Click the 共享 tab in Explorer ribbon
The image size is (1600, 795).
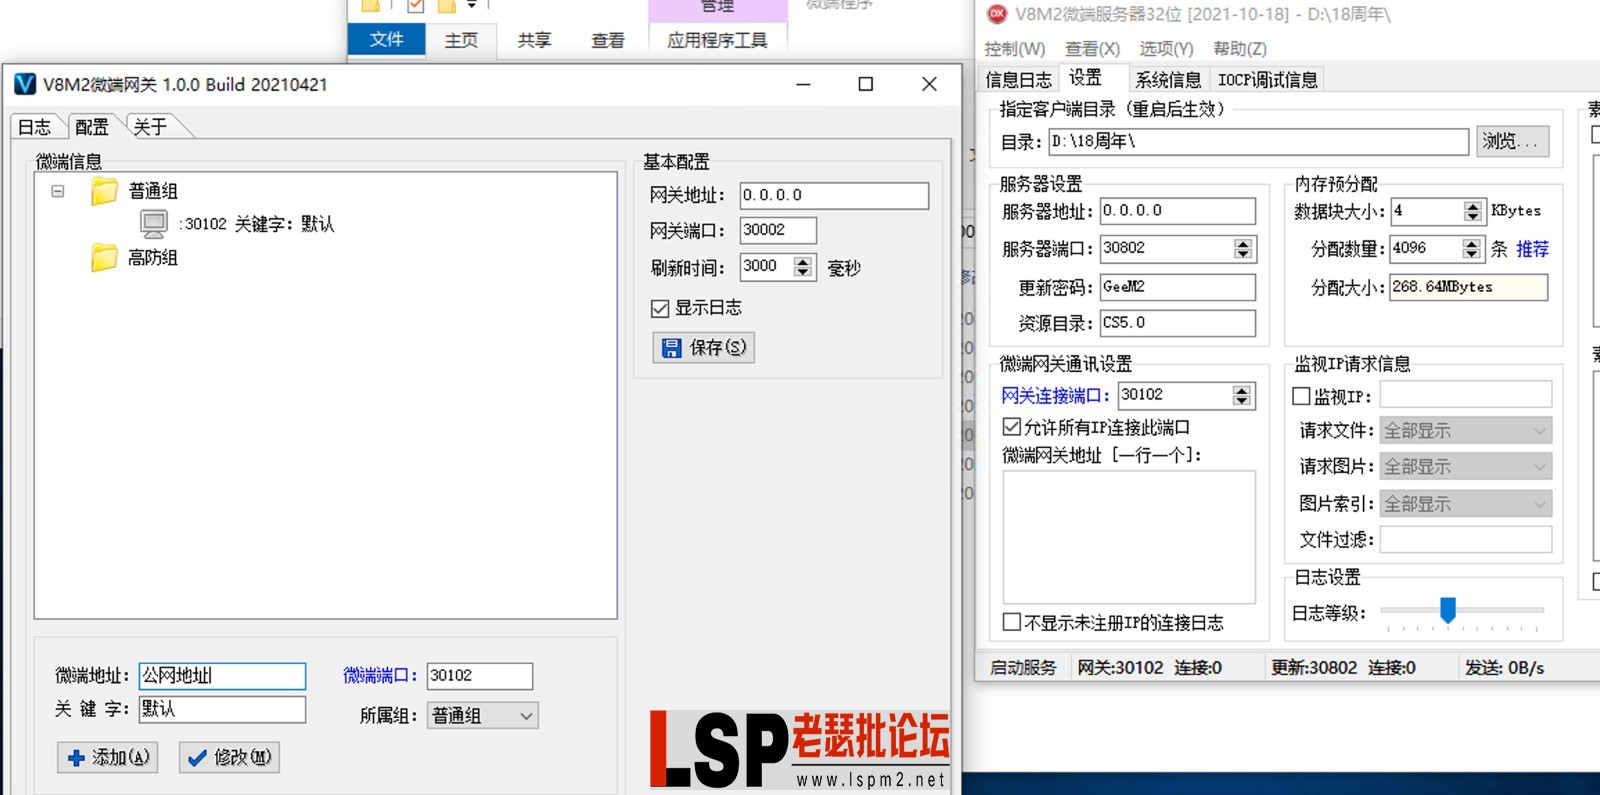(534, 40)
